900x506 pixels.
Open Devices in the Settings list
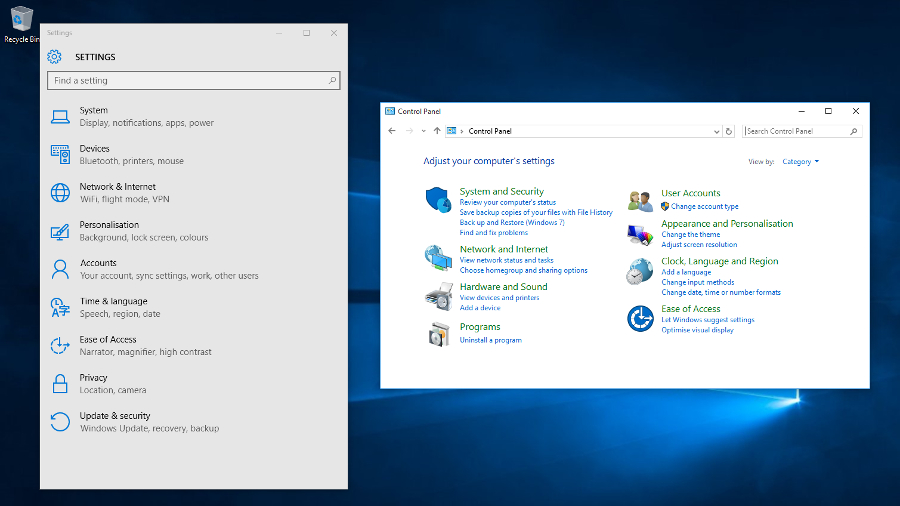[95, 149]
